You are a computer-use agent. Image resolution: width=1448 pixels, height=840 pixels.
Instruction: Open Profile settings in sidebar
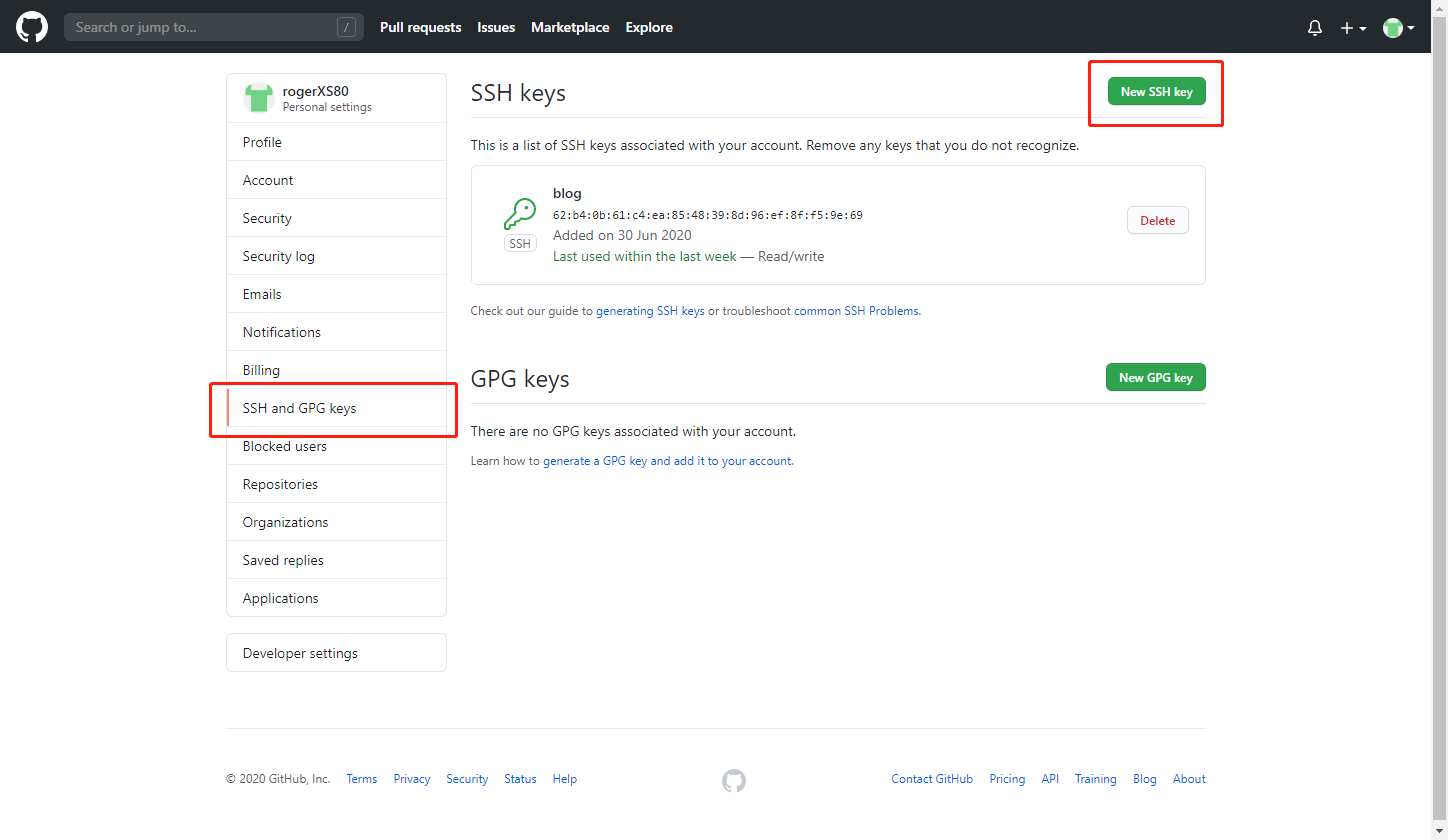[336, 142]
